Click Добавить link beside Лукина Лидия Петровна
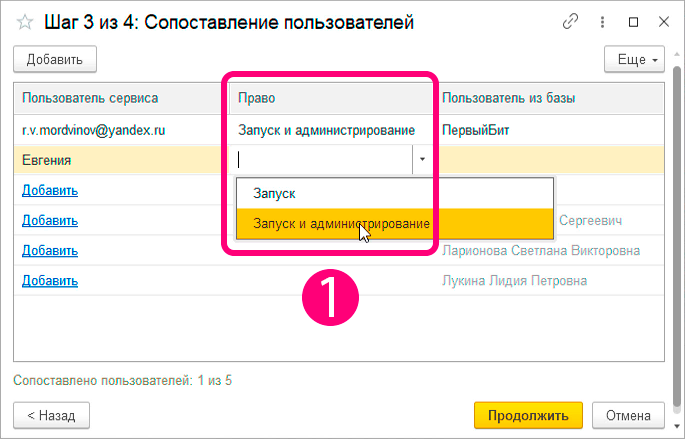 50,280
